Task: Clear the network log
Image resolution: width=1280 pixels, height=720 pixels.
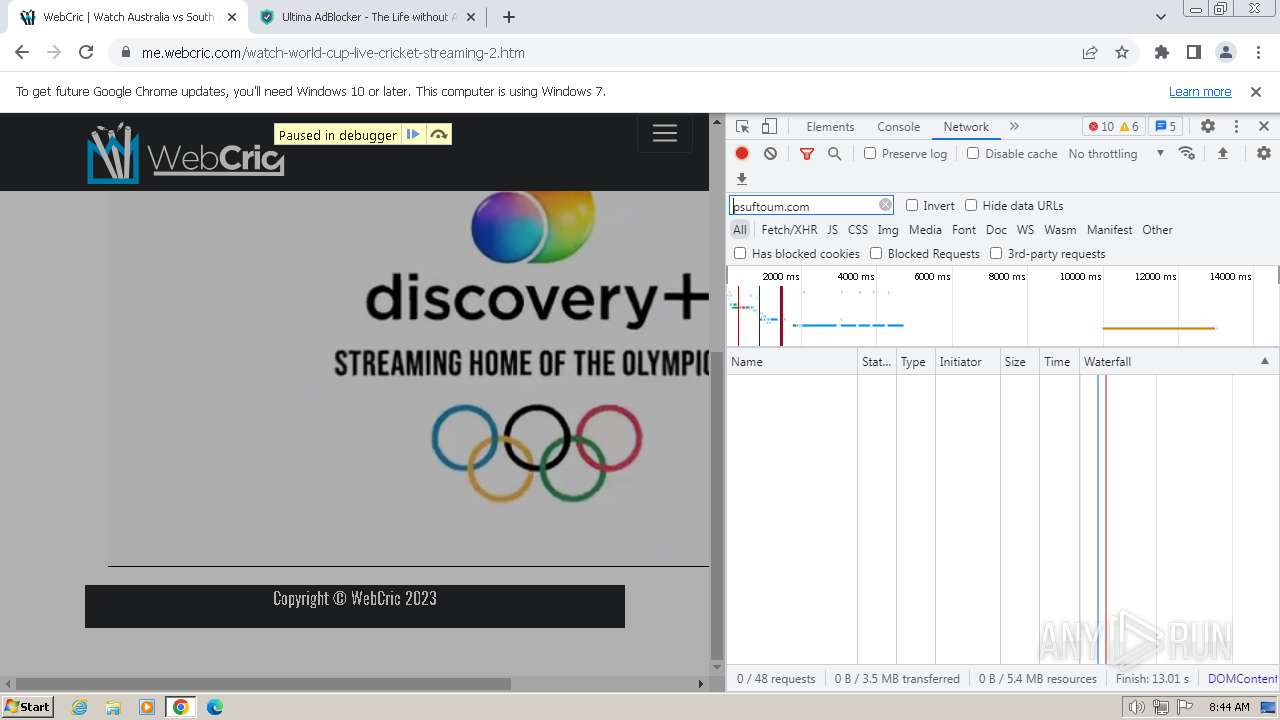Action: point(770,153)
